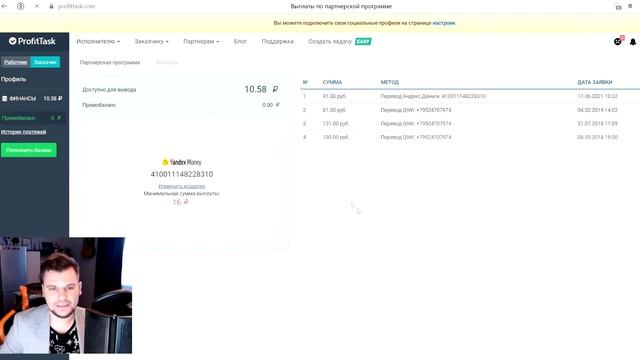Image resolution: width=640 pixels, height=360 pixels.
Task: Open the round avatar icon with red badge
Action: coord(618,41)
